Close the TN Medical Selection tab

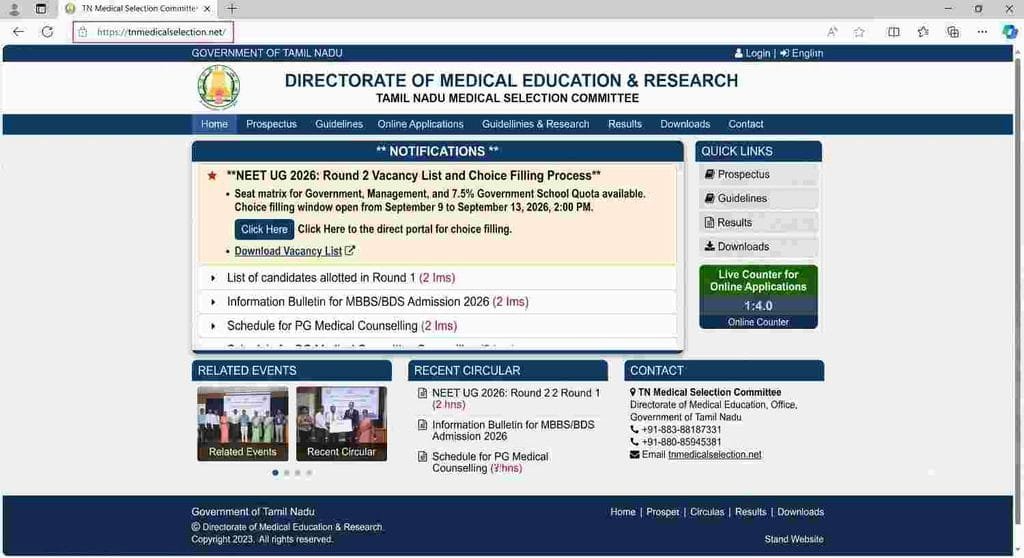tap(207, 9)
